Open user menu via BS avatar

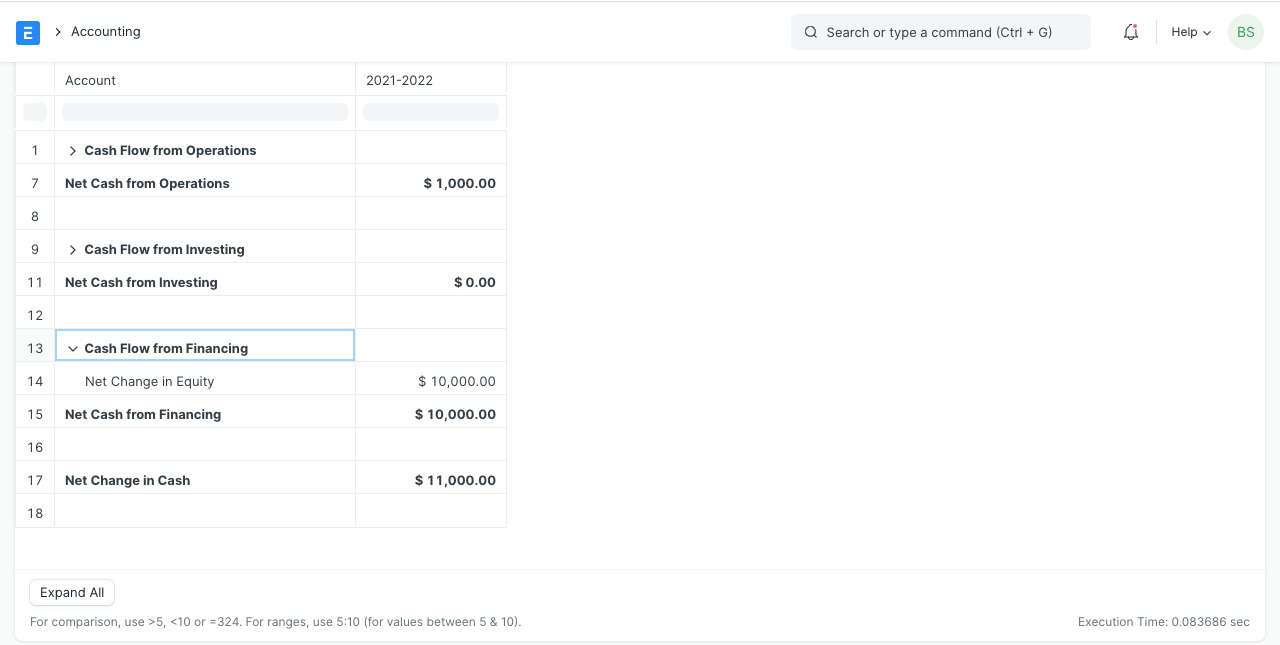[1245, 32]
